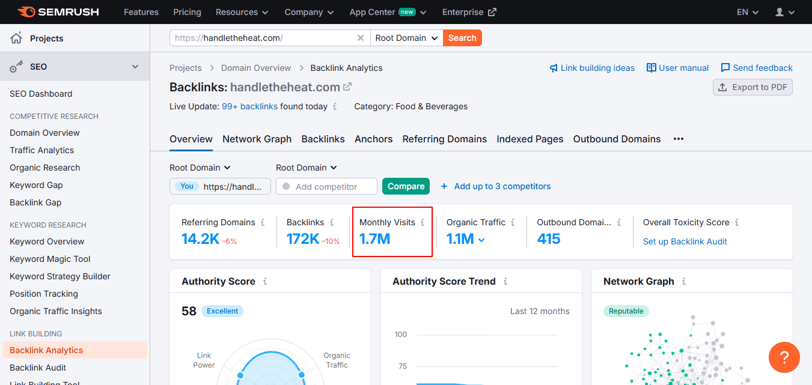This screenshot has width=812, height=385.
Task: Click Set up Backlink Audit link
Action: (x=685, y=241)
